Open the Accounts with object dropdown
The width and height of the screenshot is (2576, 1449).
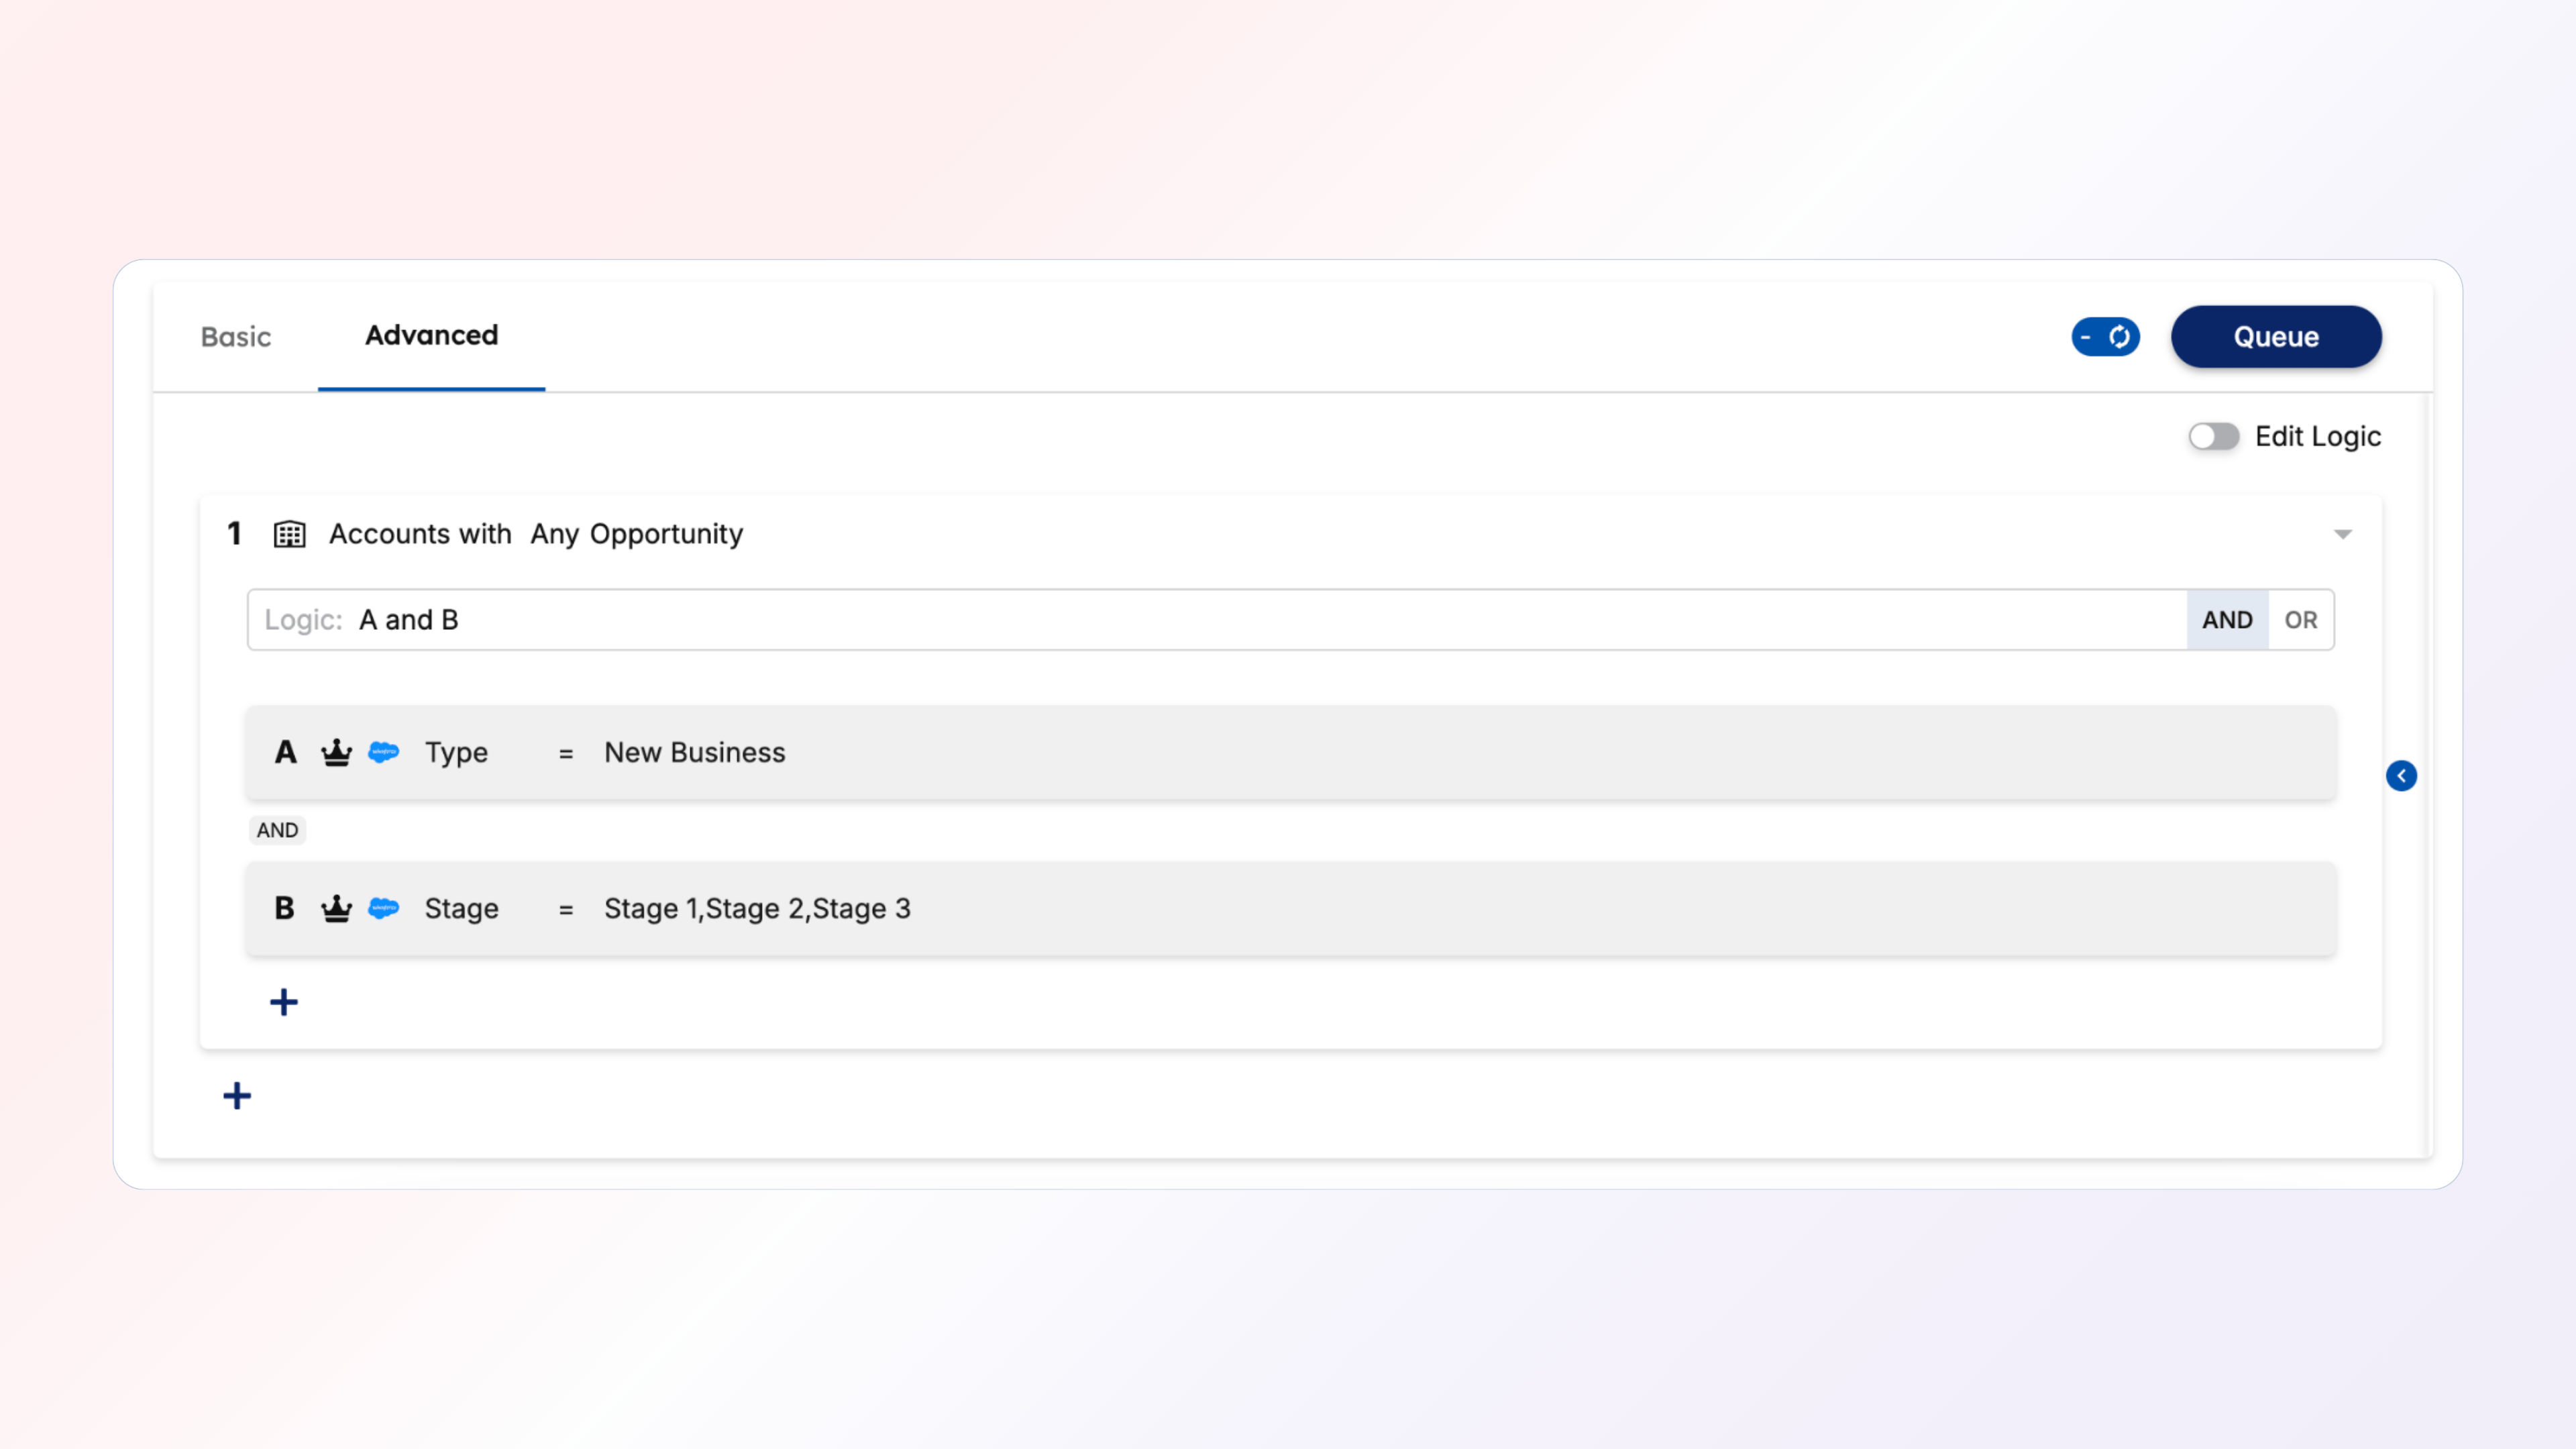click(420, 534)
